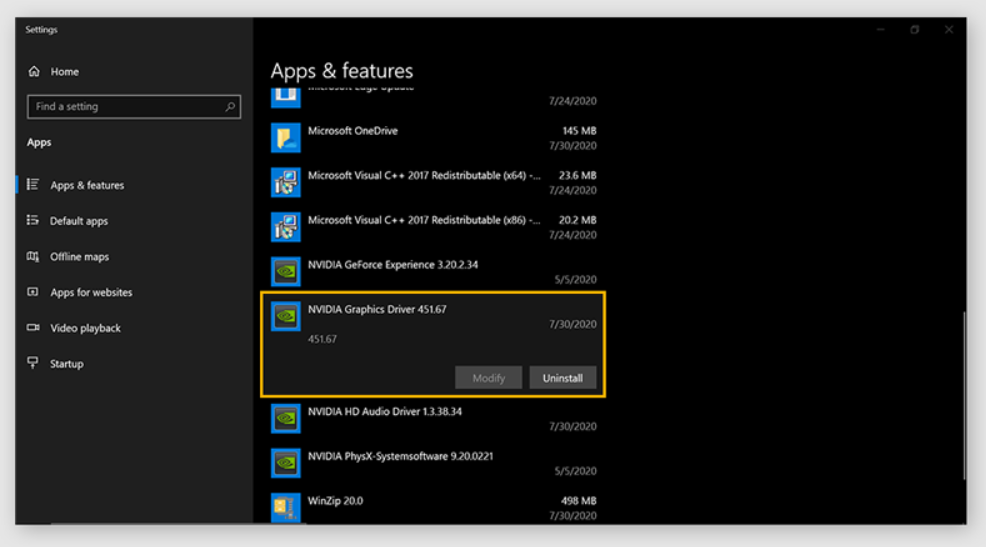Click the 145 MB size value
The width and height of the screenshot is (986, 547).
coord(579,131)
